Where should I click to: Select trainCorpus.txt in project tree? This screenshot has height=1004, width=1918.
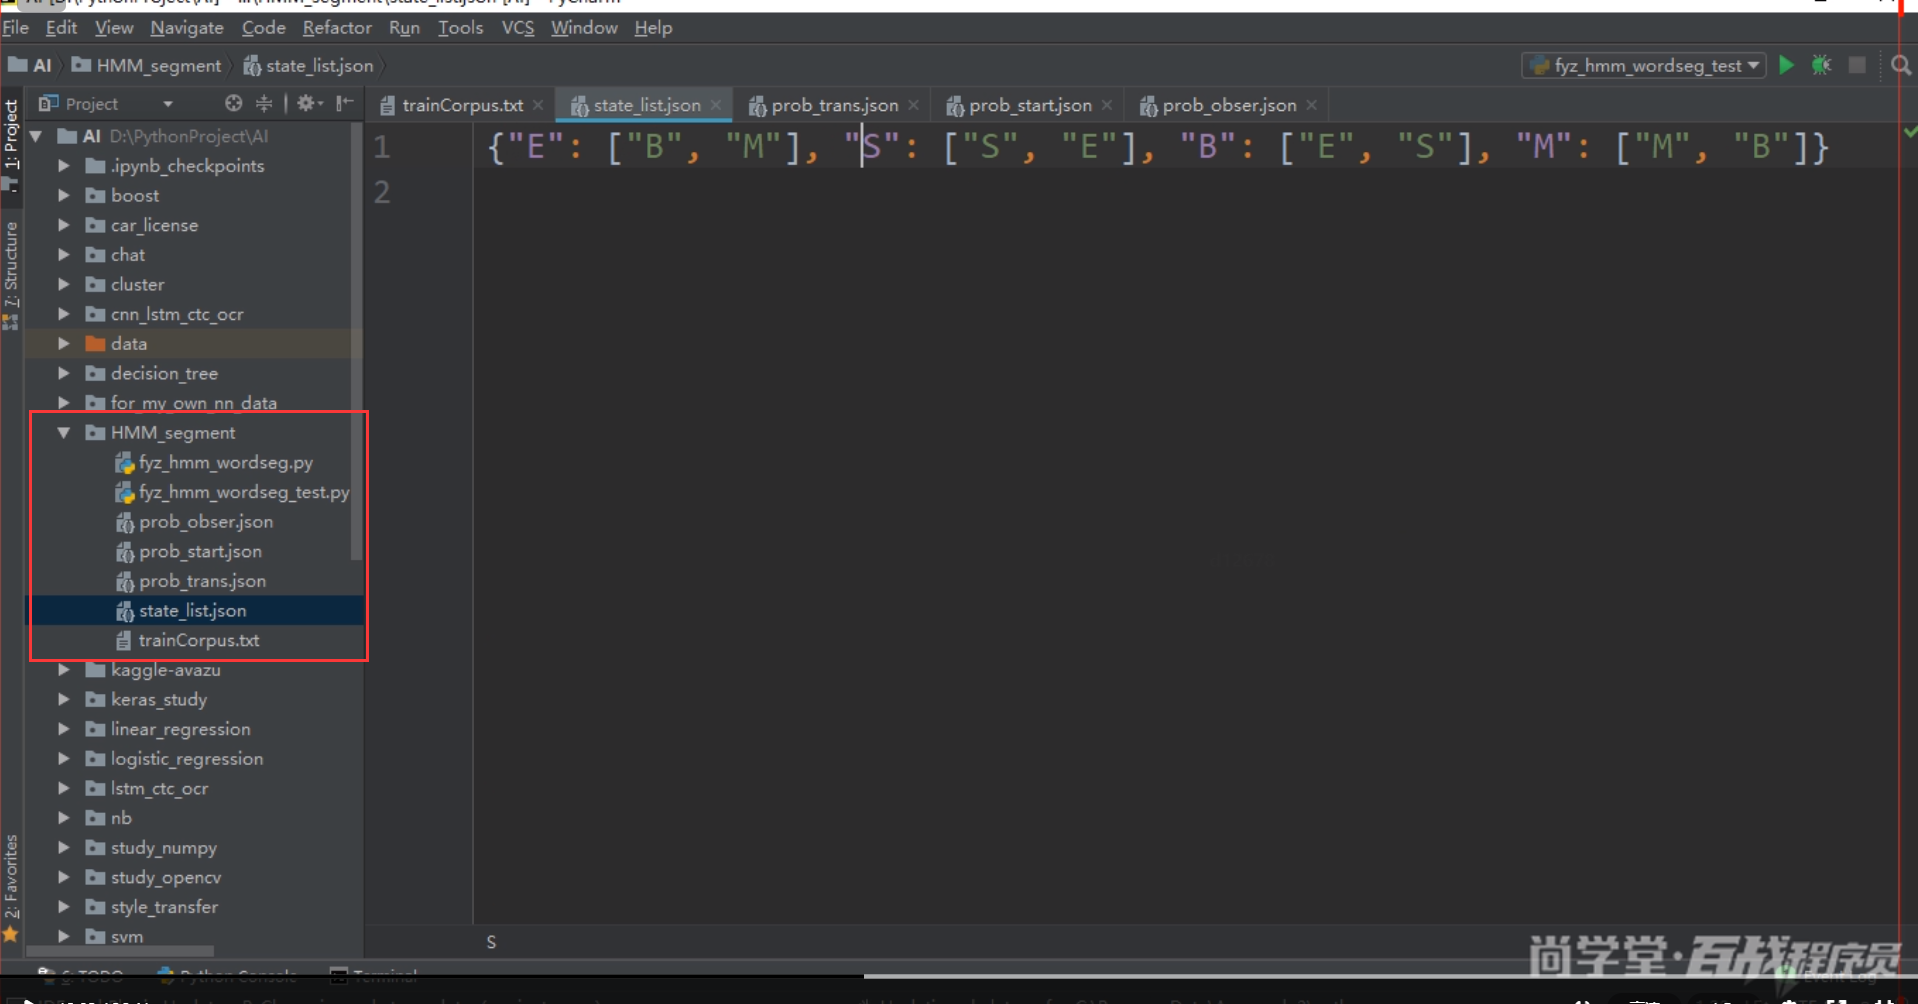pos(187,640)
